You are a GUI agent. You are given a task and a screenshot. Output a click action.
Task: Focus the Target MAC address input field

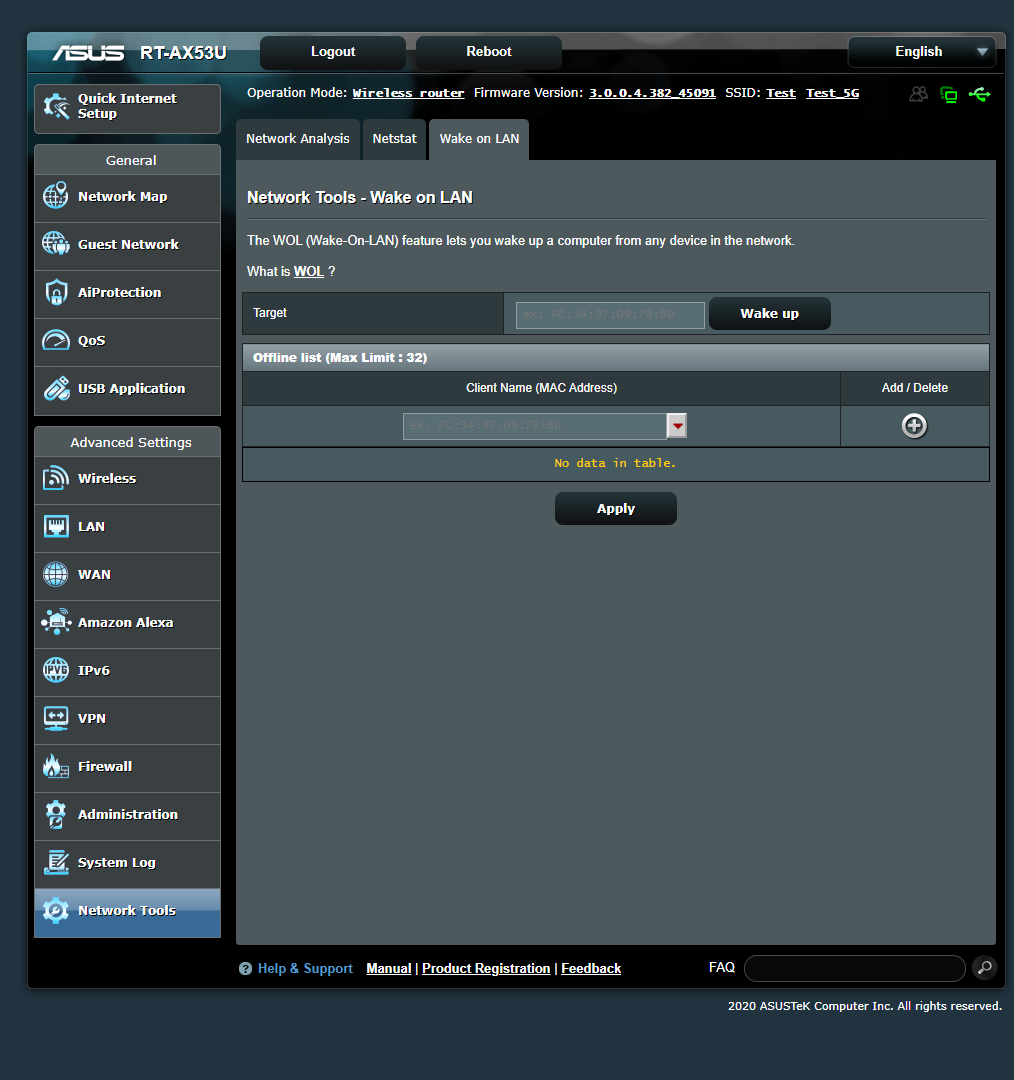point(610,315)
